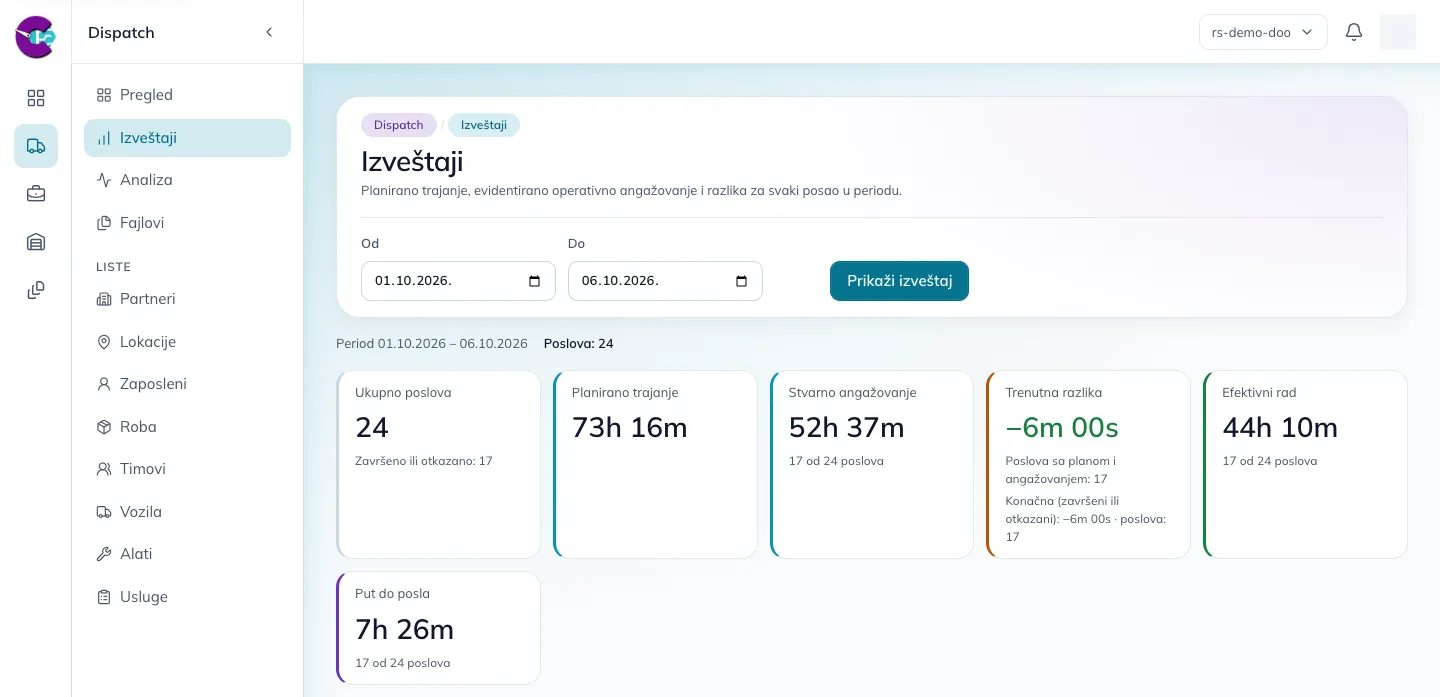Click the app logo icon
This screenshot has width=1440, height=697.
point(36,37)
